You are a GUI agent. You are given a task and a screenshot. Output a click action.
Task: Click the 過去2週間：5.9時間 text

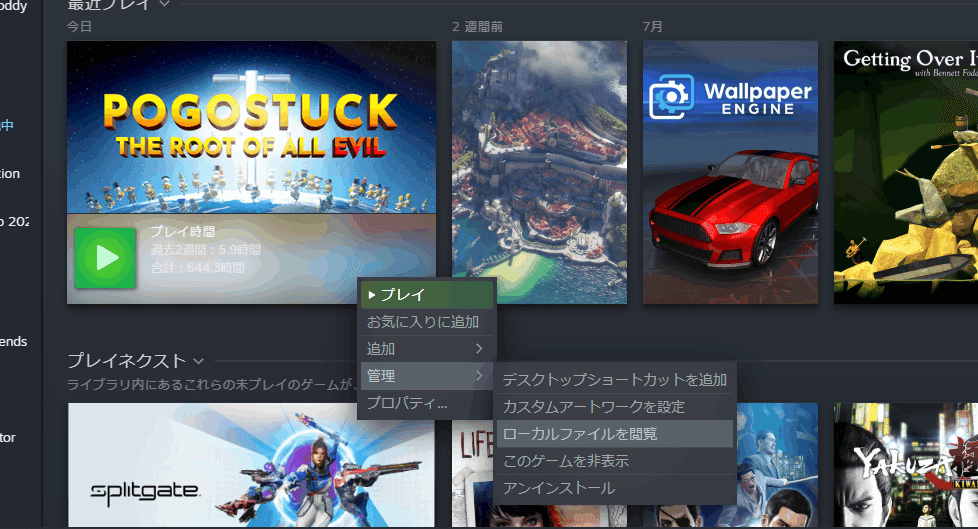(205, 250)
